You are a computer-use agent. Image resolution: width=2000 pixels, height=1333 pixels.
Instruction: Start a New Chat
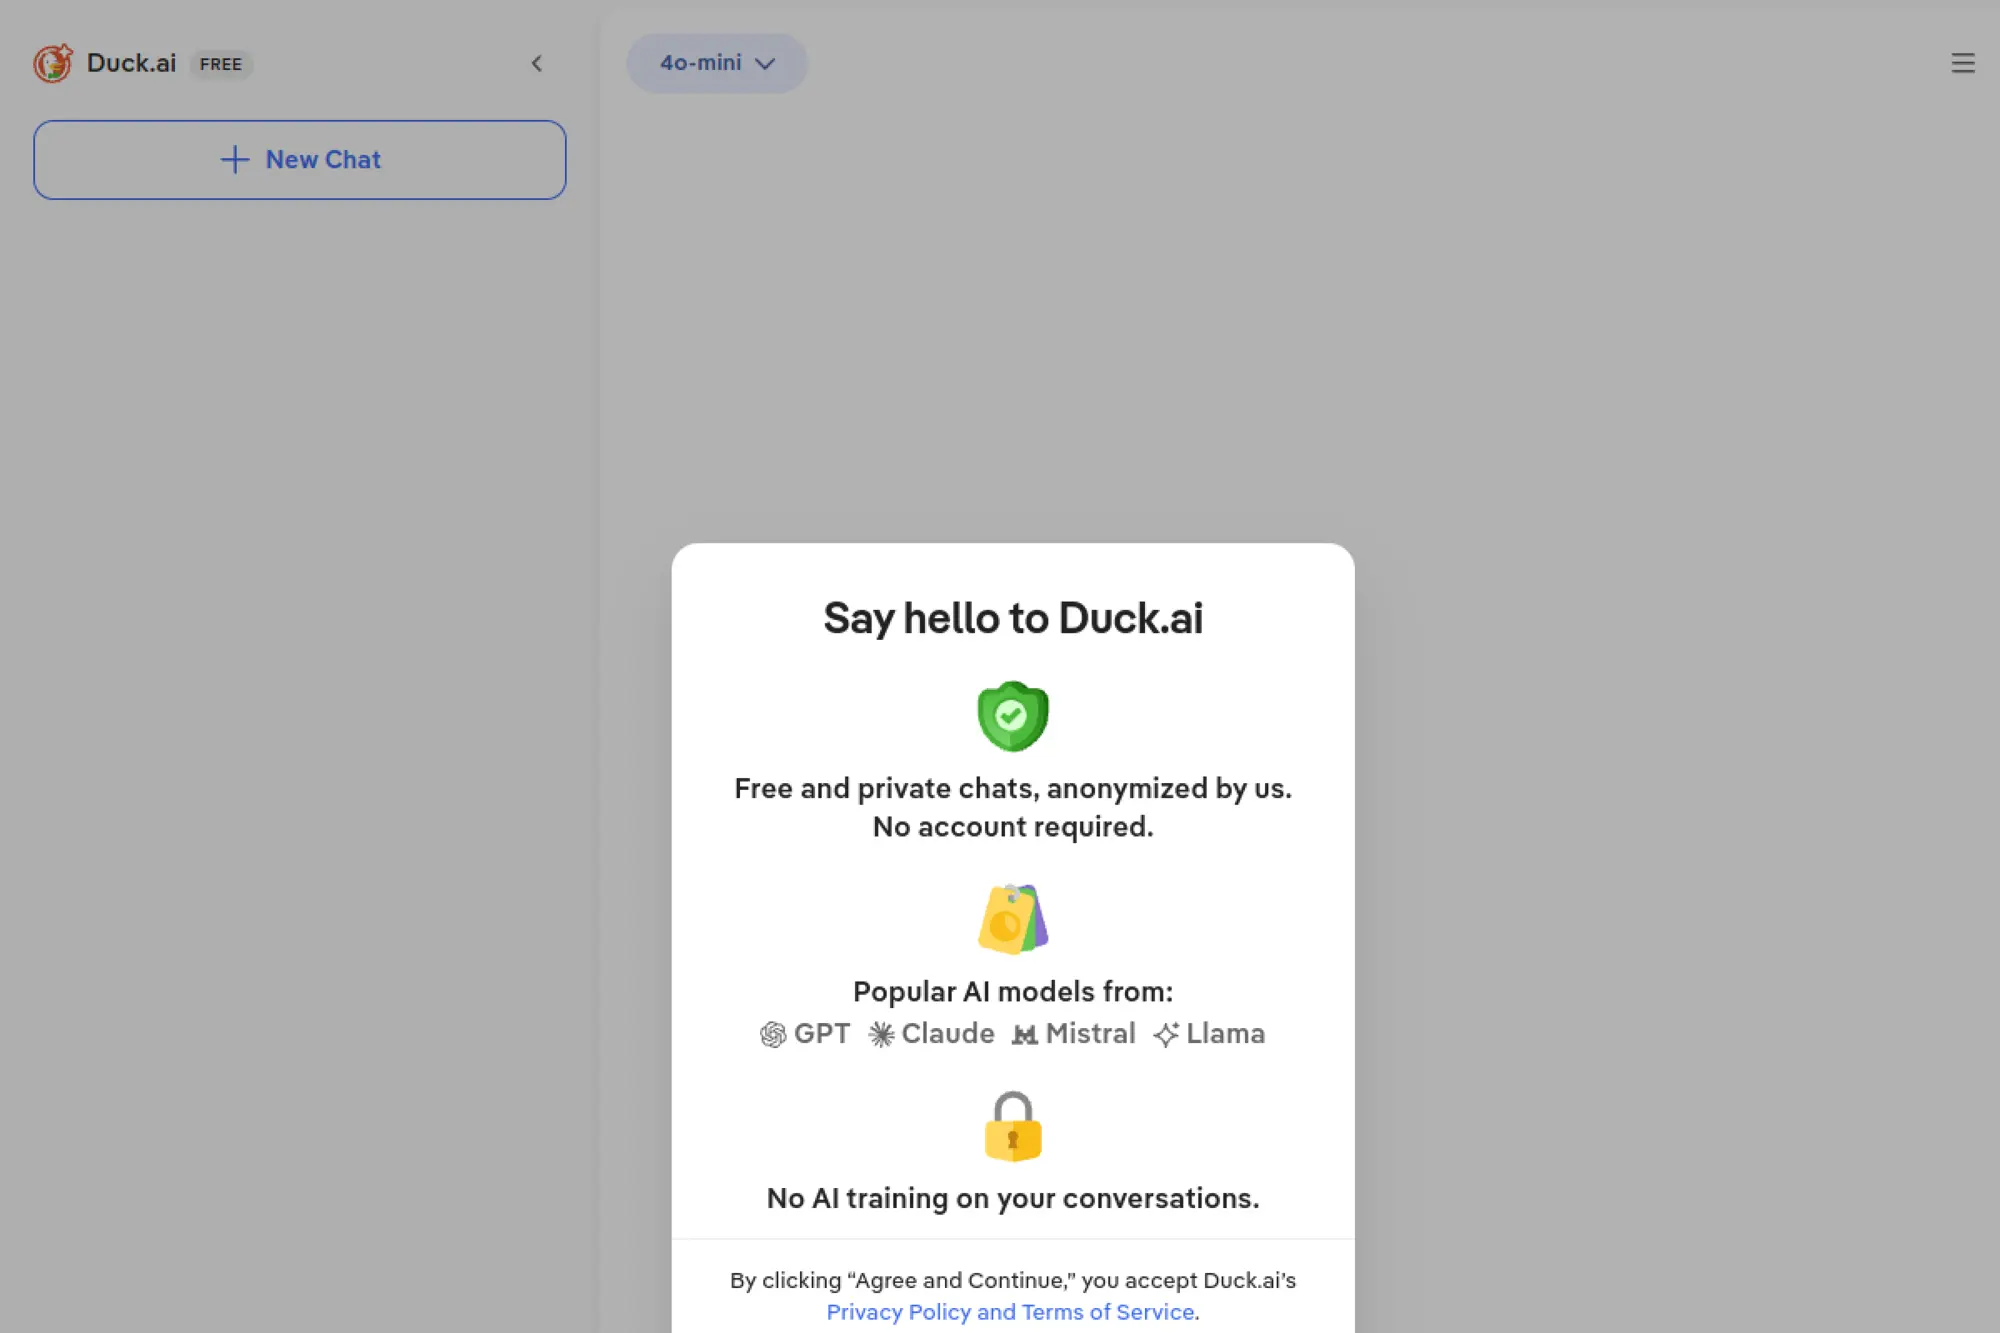coord(300,160)
